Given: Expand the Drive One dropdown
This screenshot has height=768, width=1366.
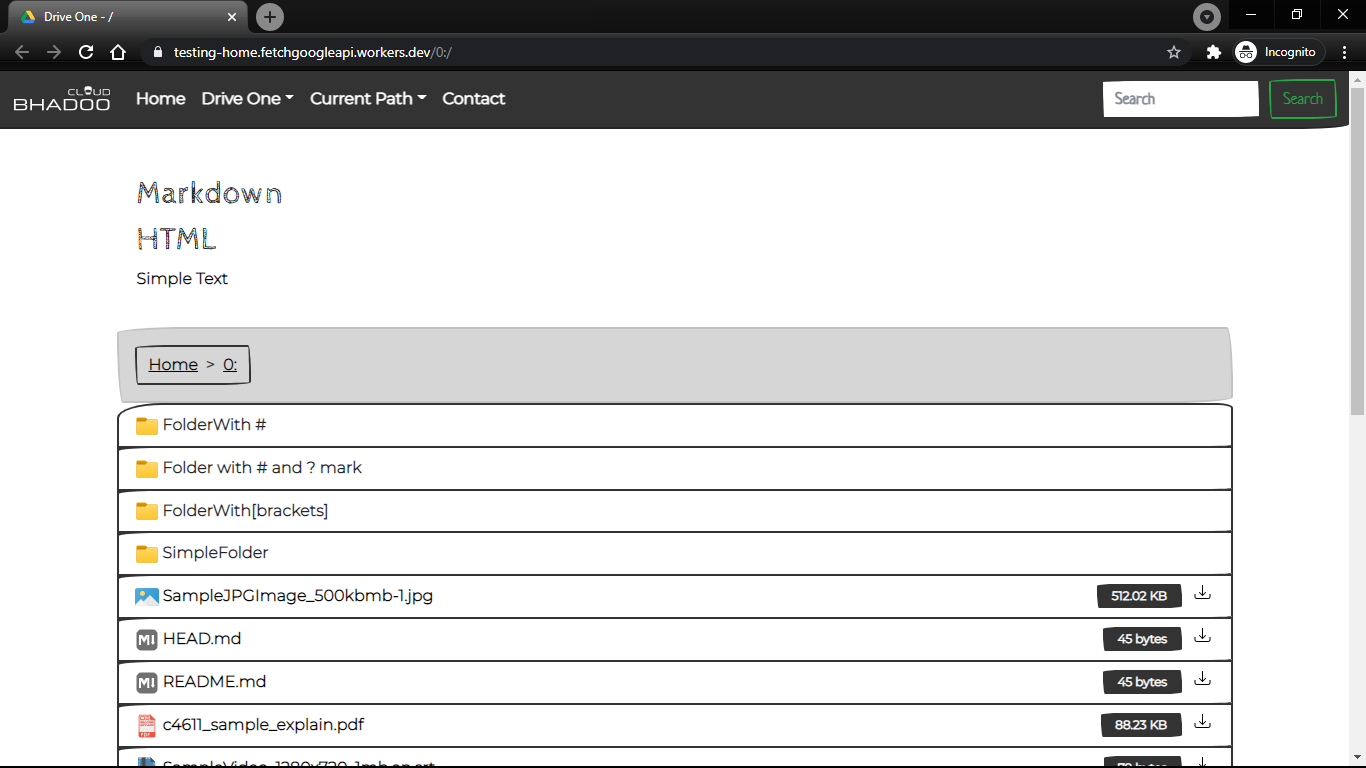Looking at the screenshot, I should [247, 98].
